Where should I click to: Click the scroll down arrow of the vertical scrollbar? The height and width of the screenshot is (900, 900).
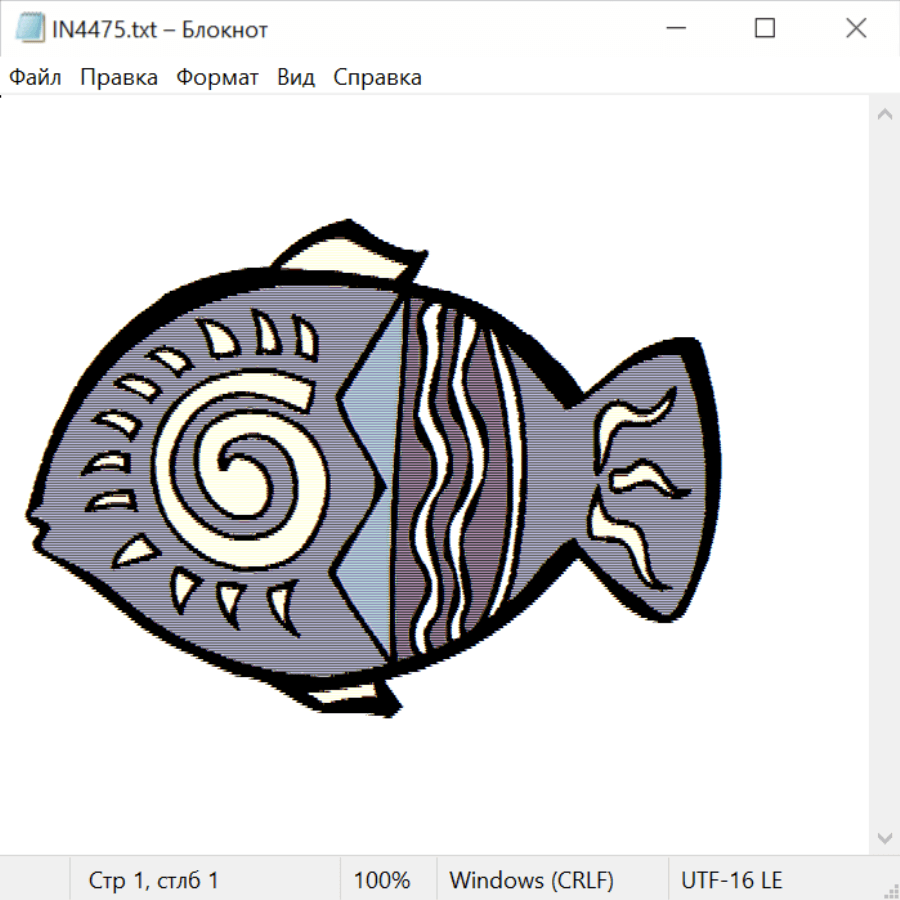[884, 837]
